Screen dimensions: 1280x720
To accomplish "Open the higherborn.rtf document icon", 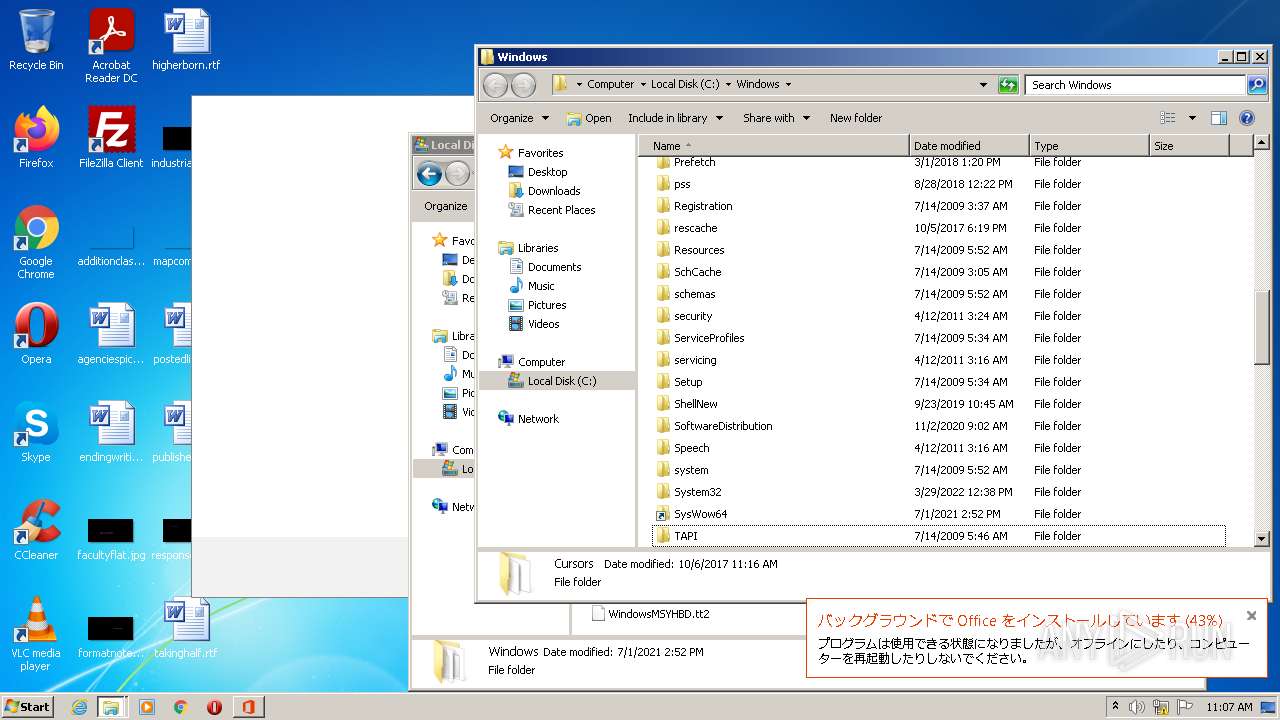I will 186,40.
